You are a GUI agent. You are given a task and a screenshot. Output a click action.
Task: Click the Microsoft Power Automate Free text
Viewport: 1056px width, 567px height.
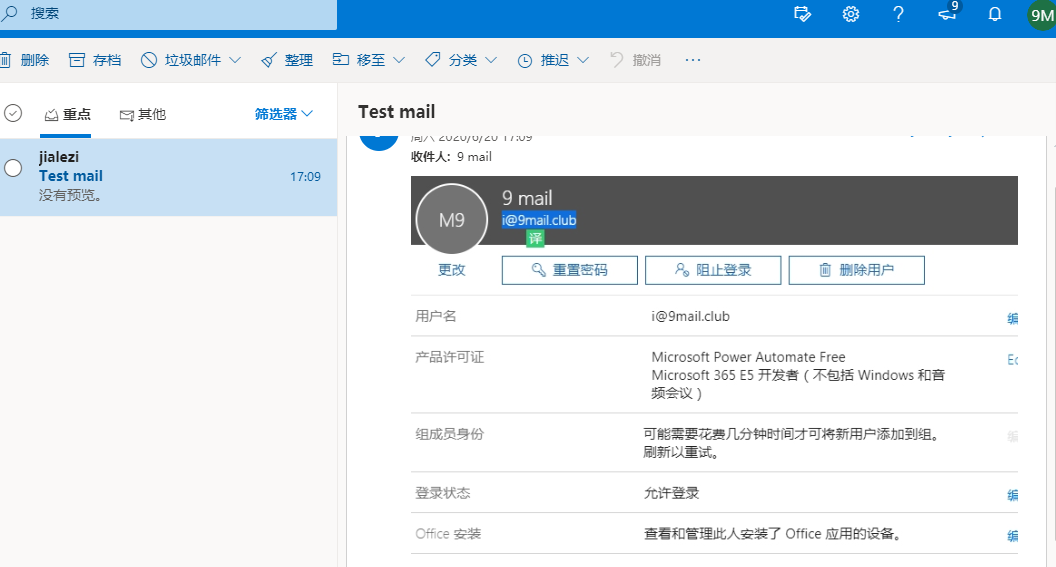pos(748,357)
